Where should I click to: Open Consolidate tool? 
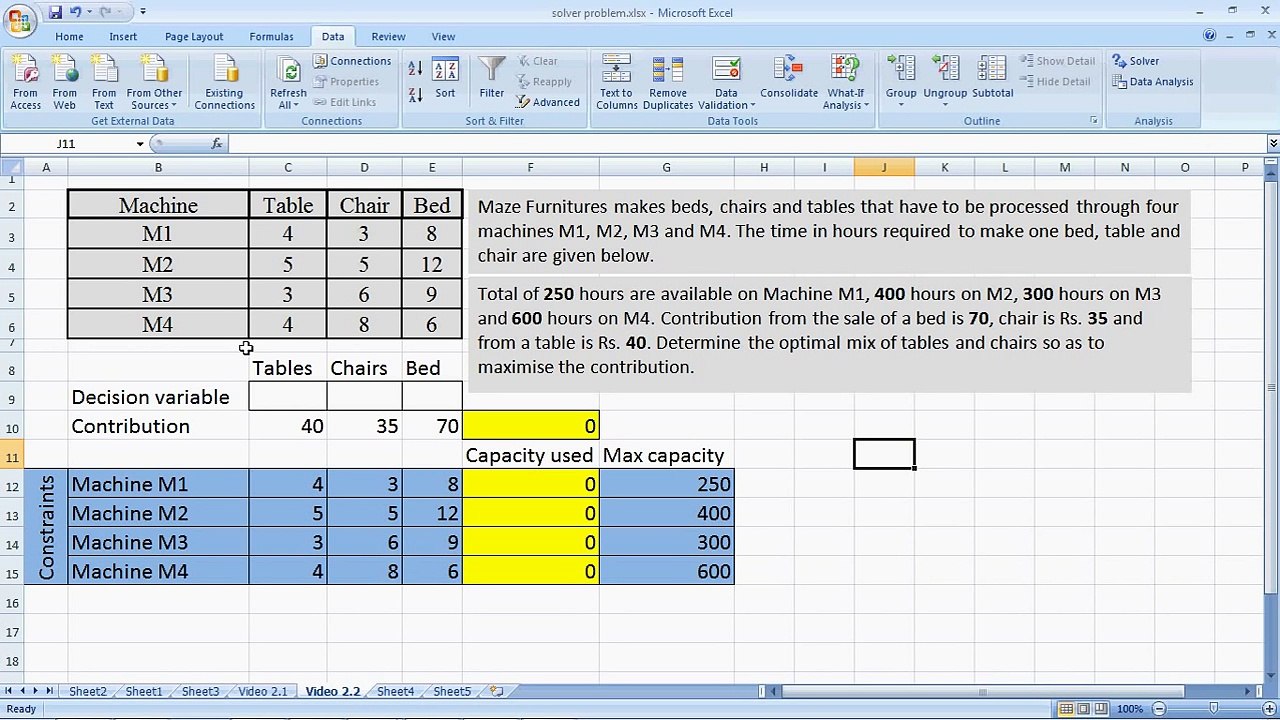coord(789,80)
